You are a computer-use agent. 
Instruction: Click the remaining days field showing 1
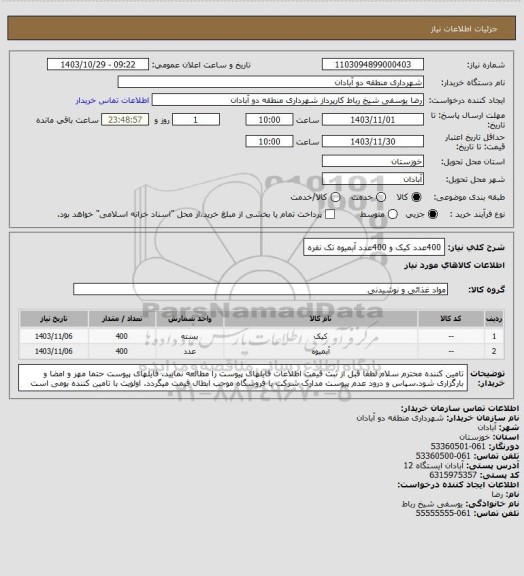196,120
